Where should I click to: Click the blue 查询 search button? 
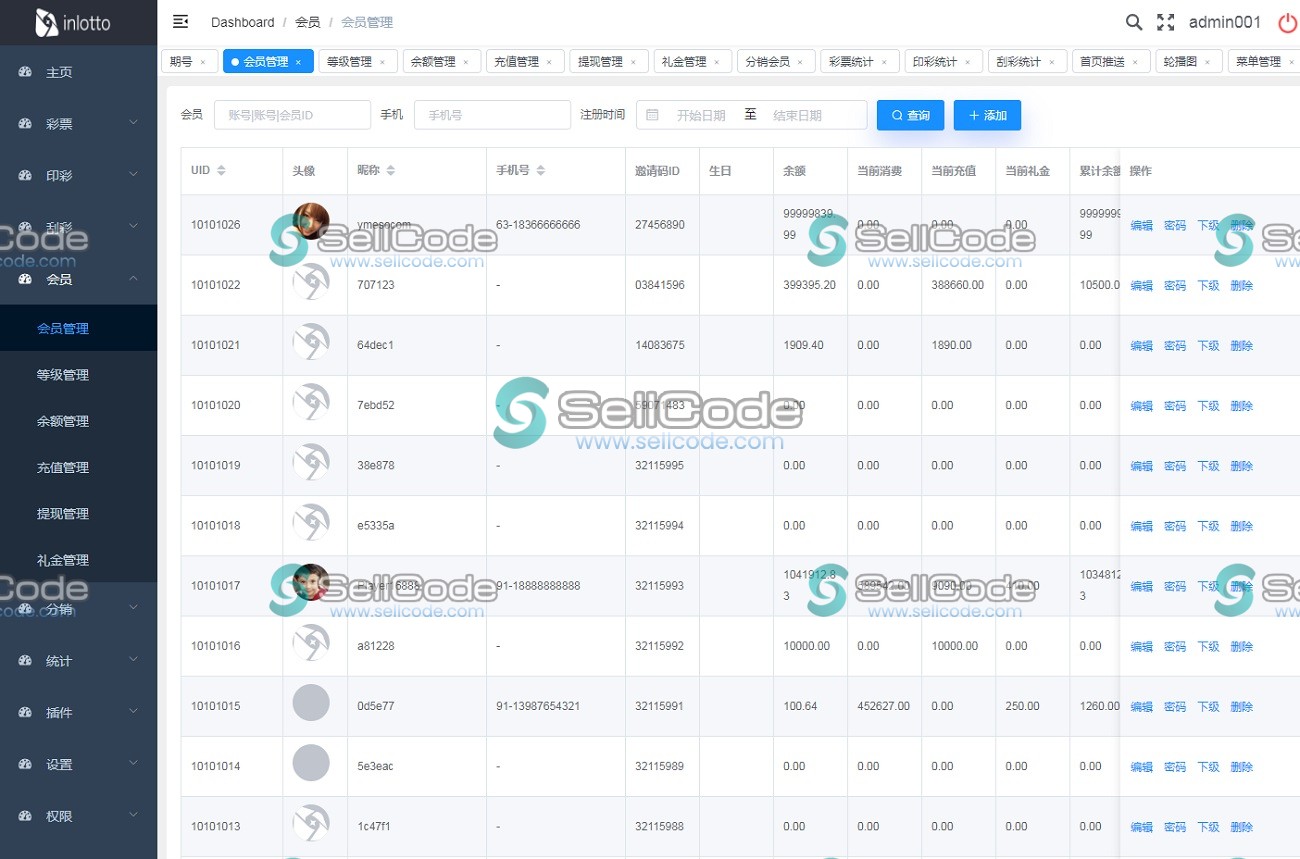tap(910, 115)
